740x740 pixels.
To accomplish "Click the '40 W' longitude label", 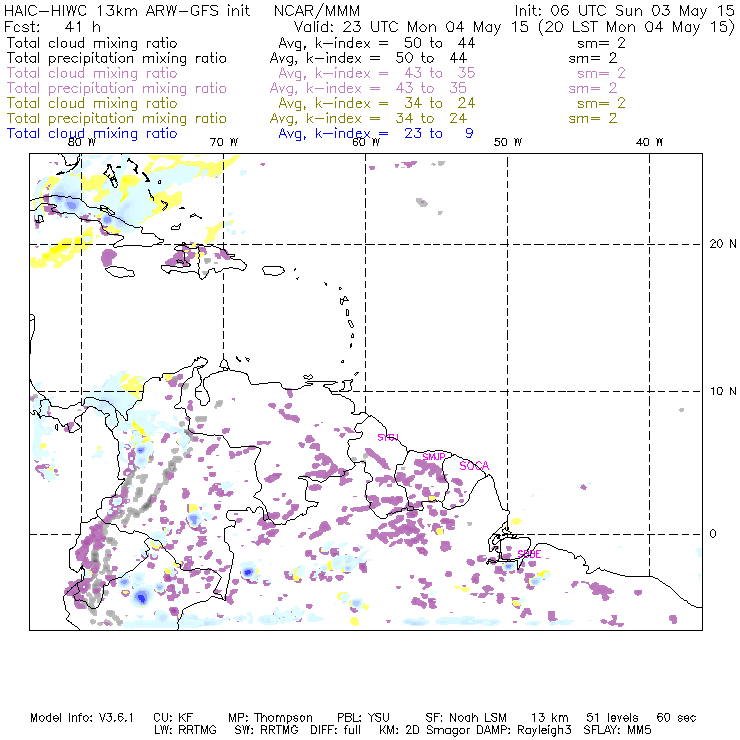I will [x=649, y=142].
